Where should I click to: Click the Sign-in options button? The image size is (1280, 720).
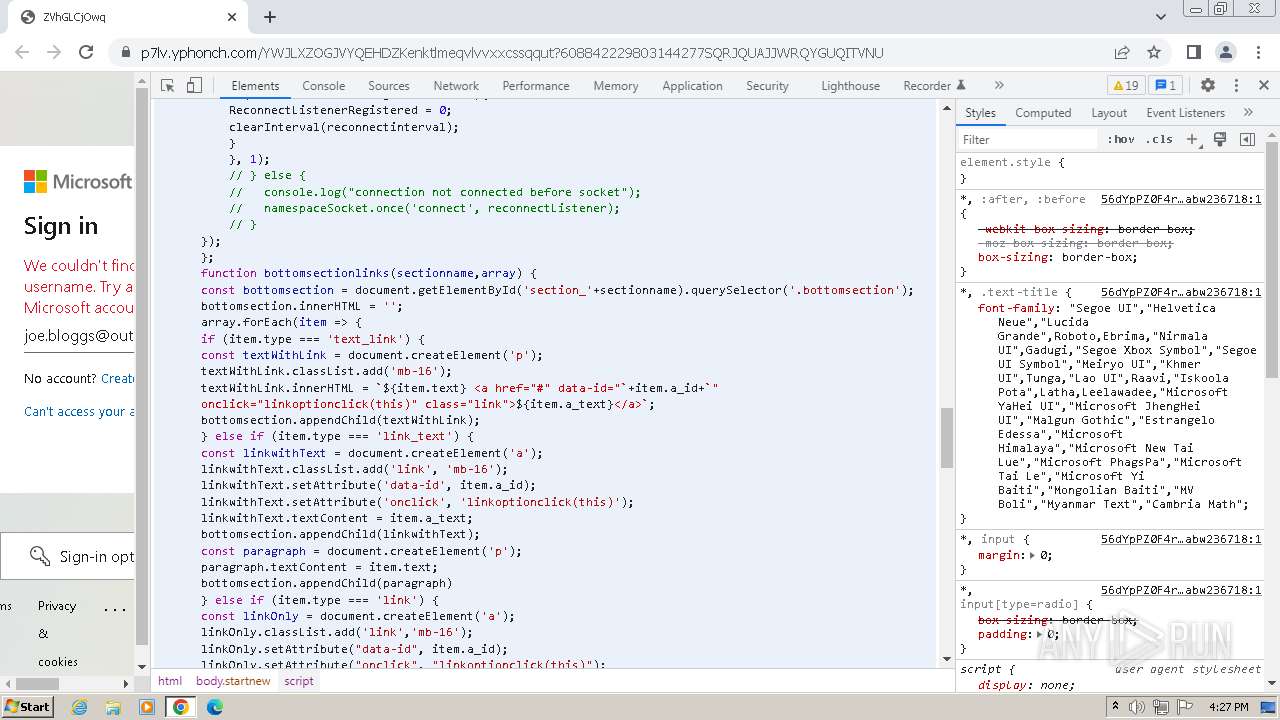coord(67,556)
